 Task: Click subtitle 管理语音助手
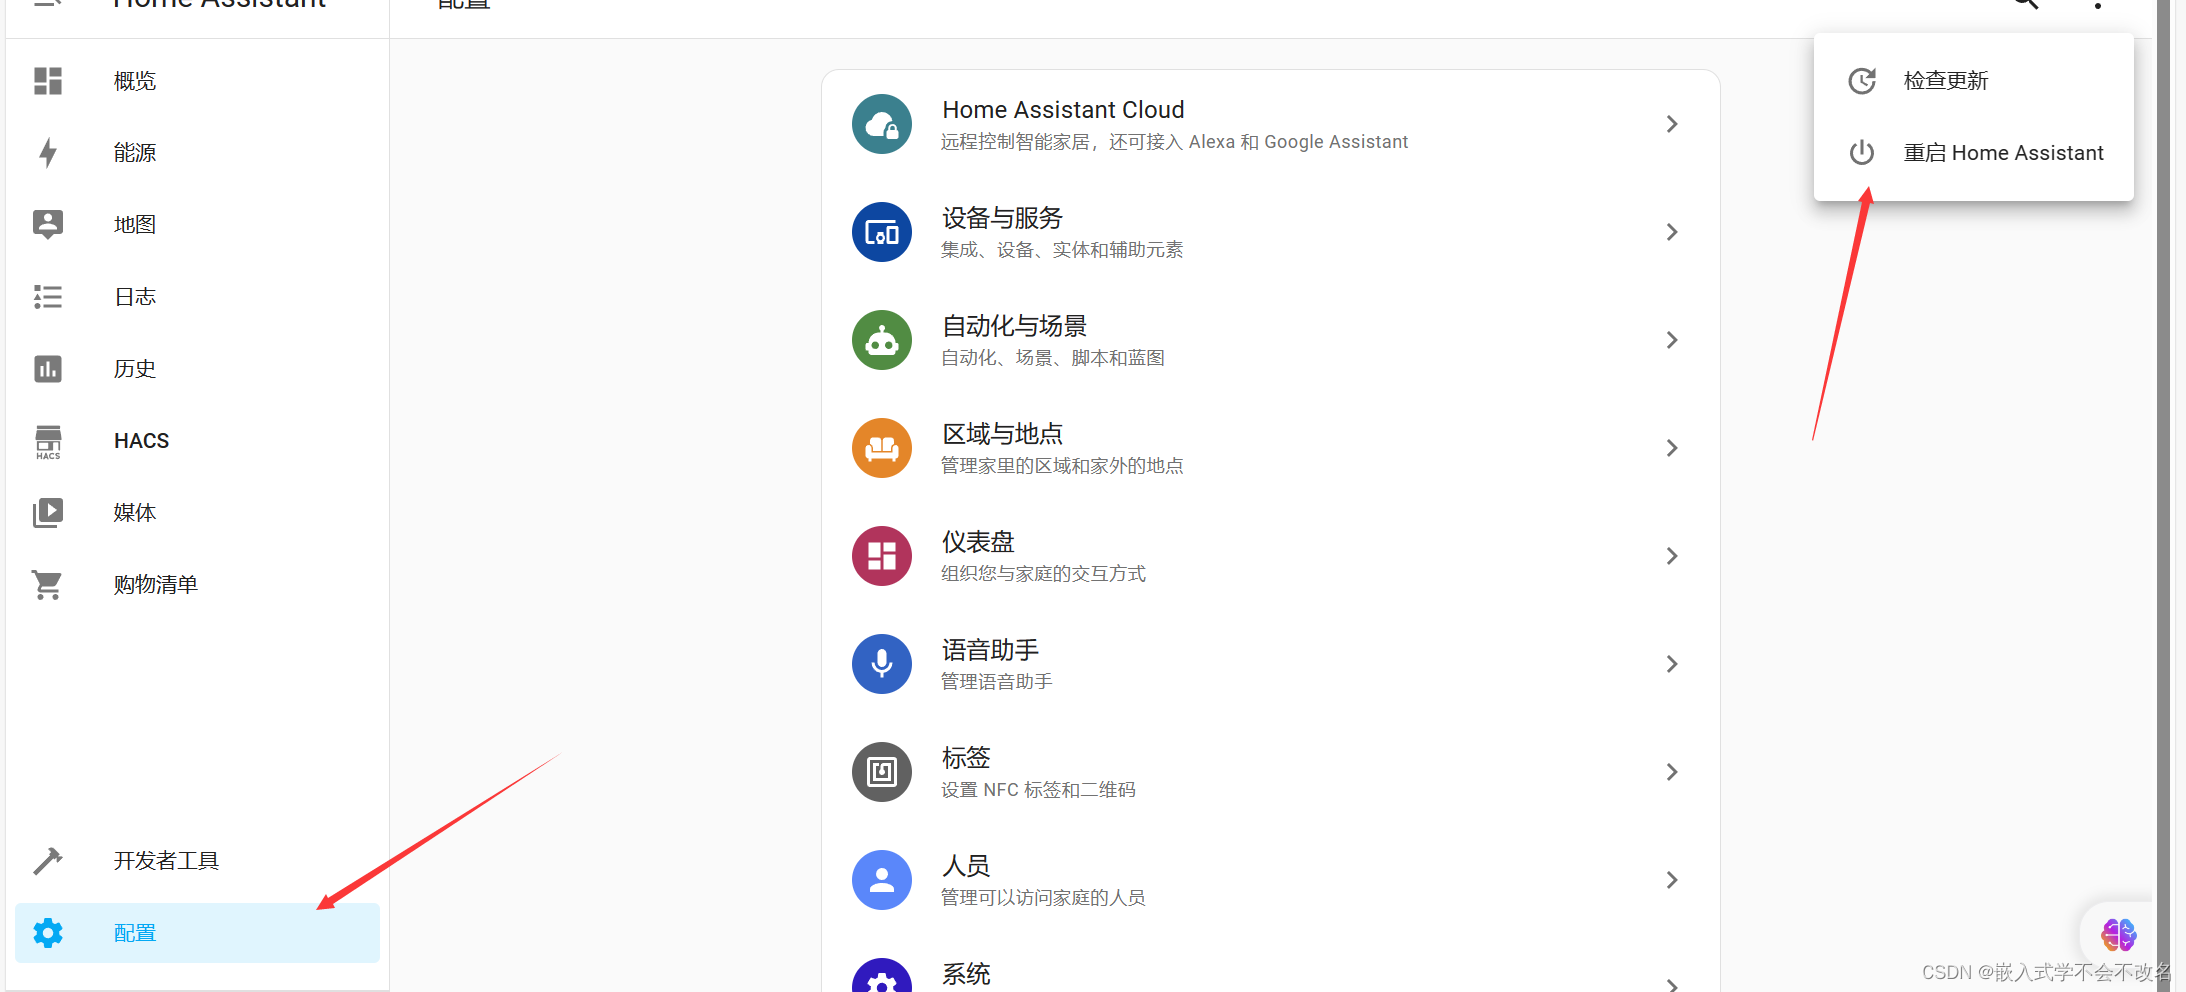997,682
